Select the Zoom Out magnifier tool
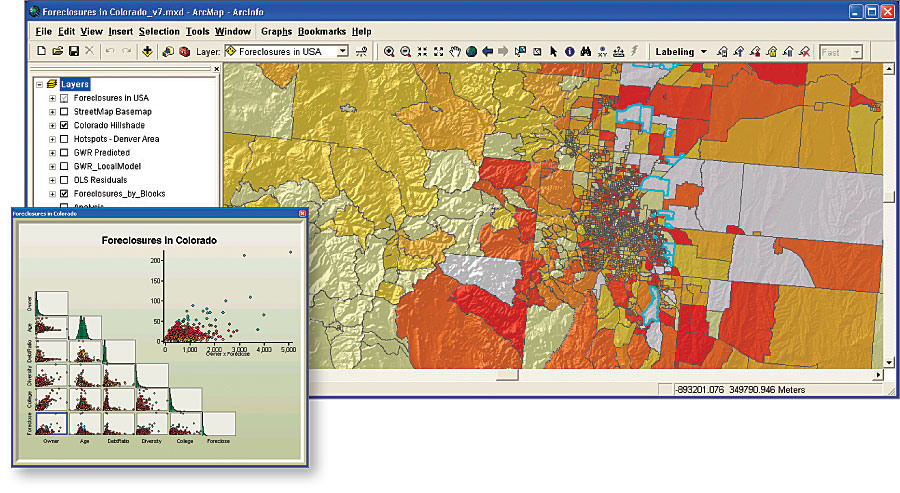Viewport: 900px width, 493px height. pos(405,52)
